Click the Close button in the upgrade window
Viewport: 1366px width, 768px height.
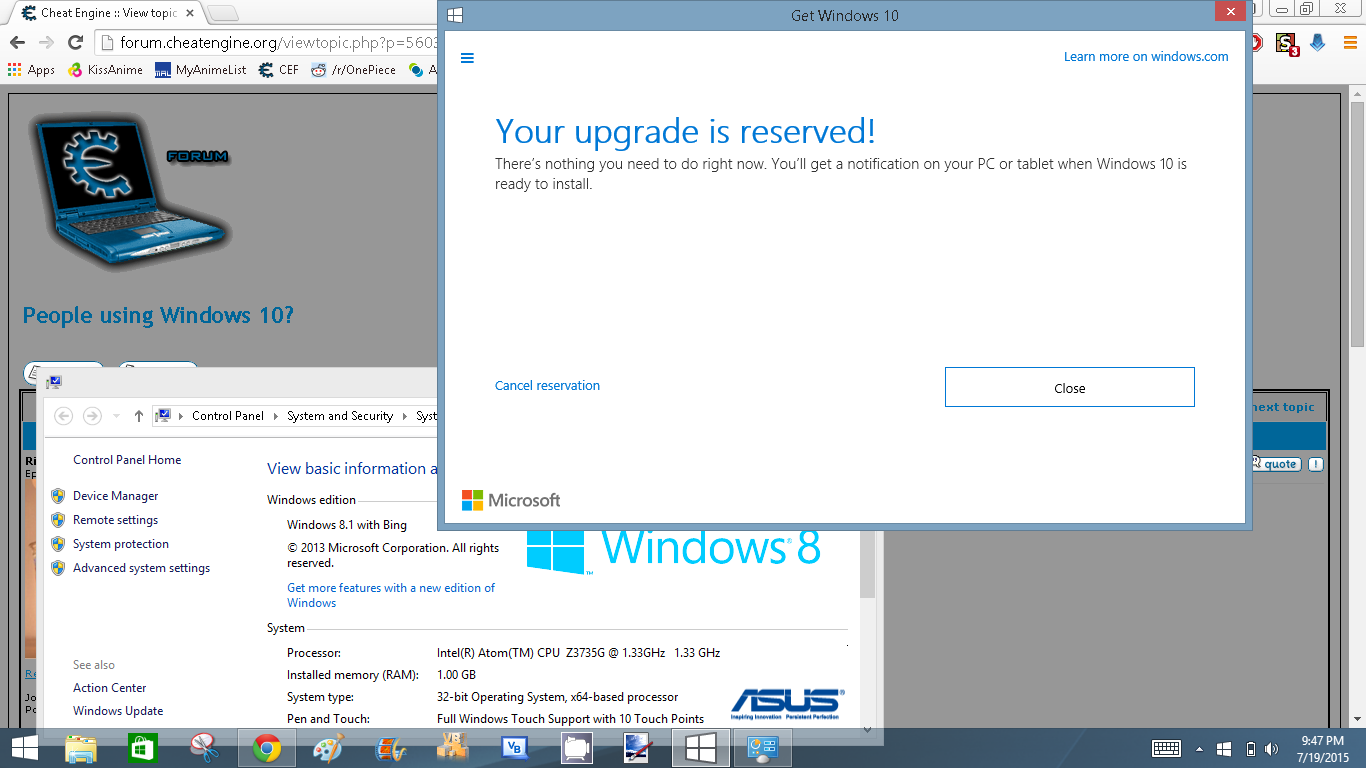pyautogui.click(x=1069, y=387)
